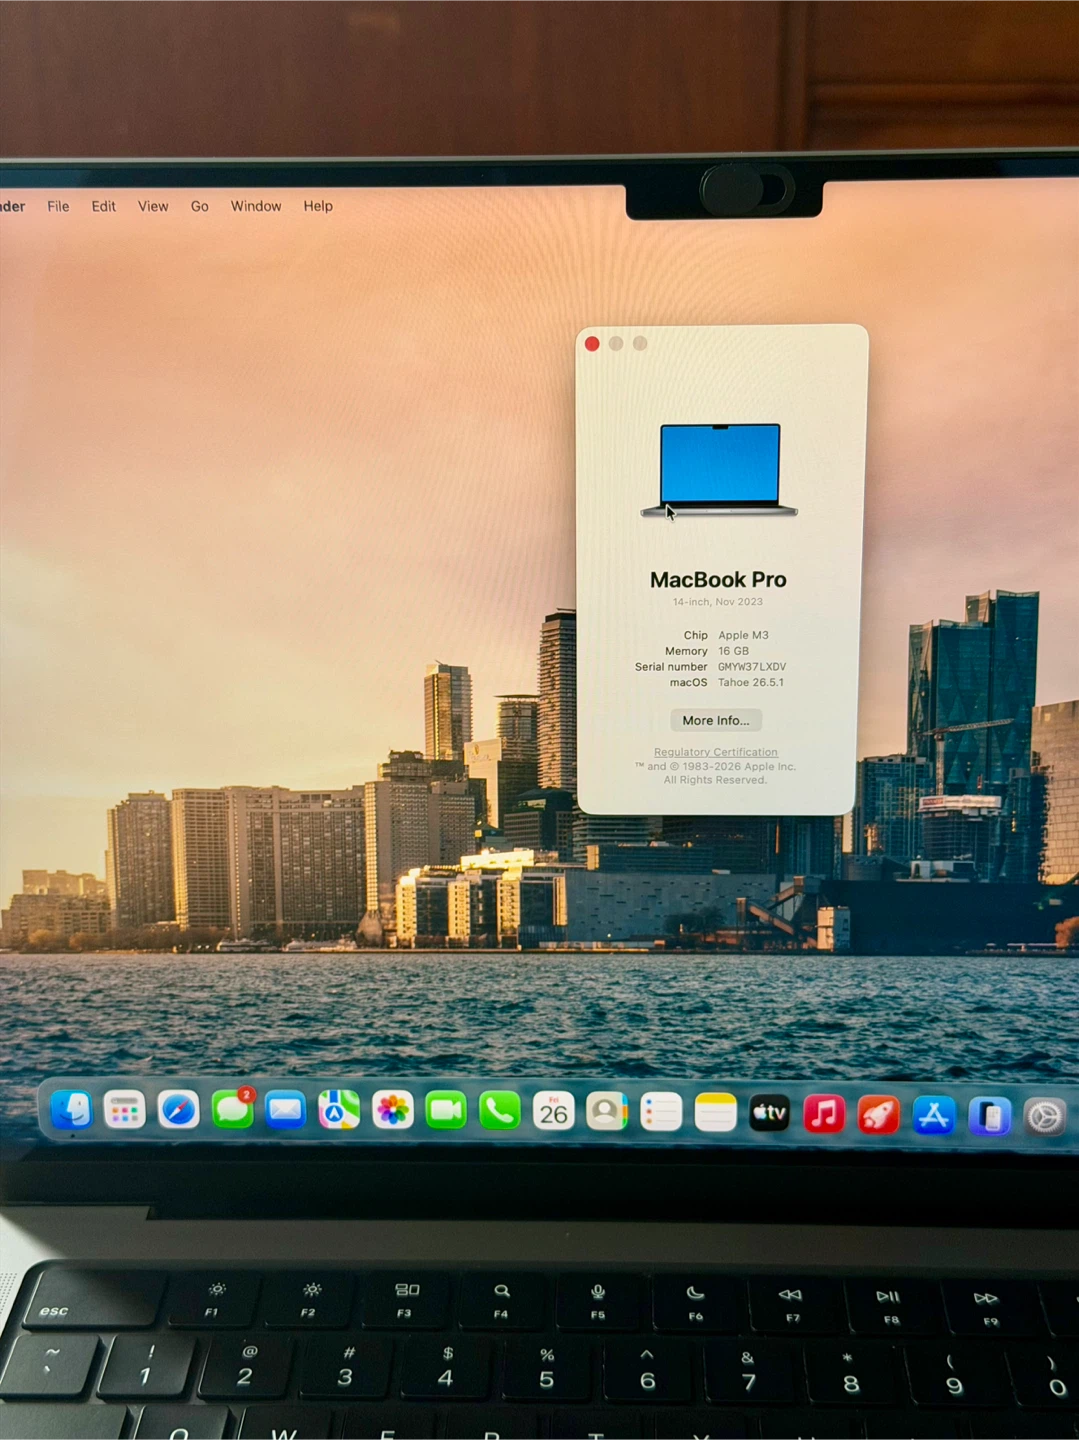Viewport: 1079px width, 1440px height.
Task: Select the "16 GB" memory value
Action: (733, 651)
